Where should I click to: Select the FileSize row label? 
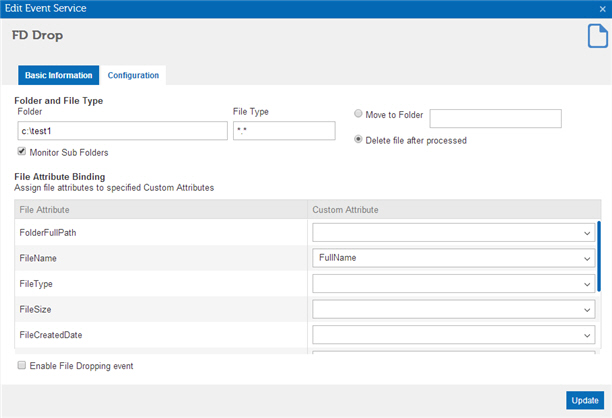tap(35, 309)
